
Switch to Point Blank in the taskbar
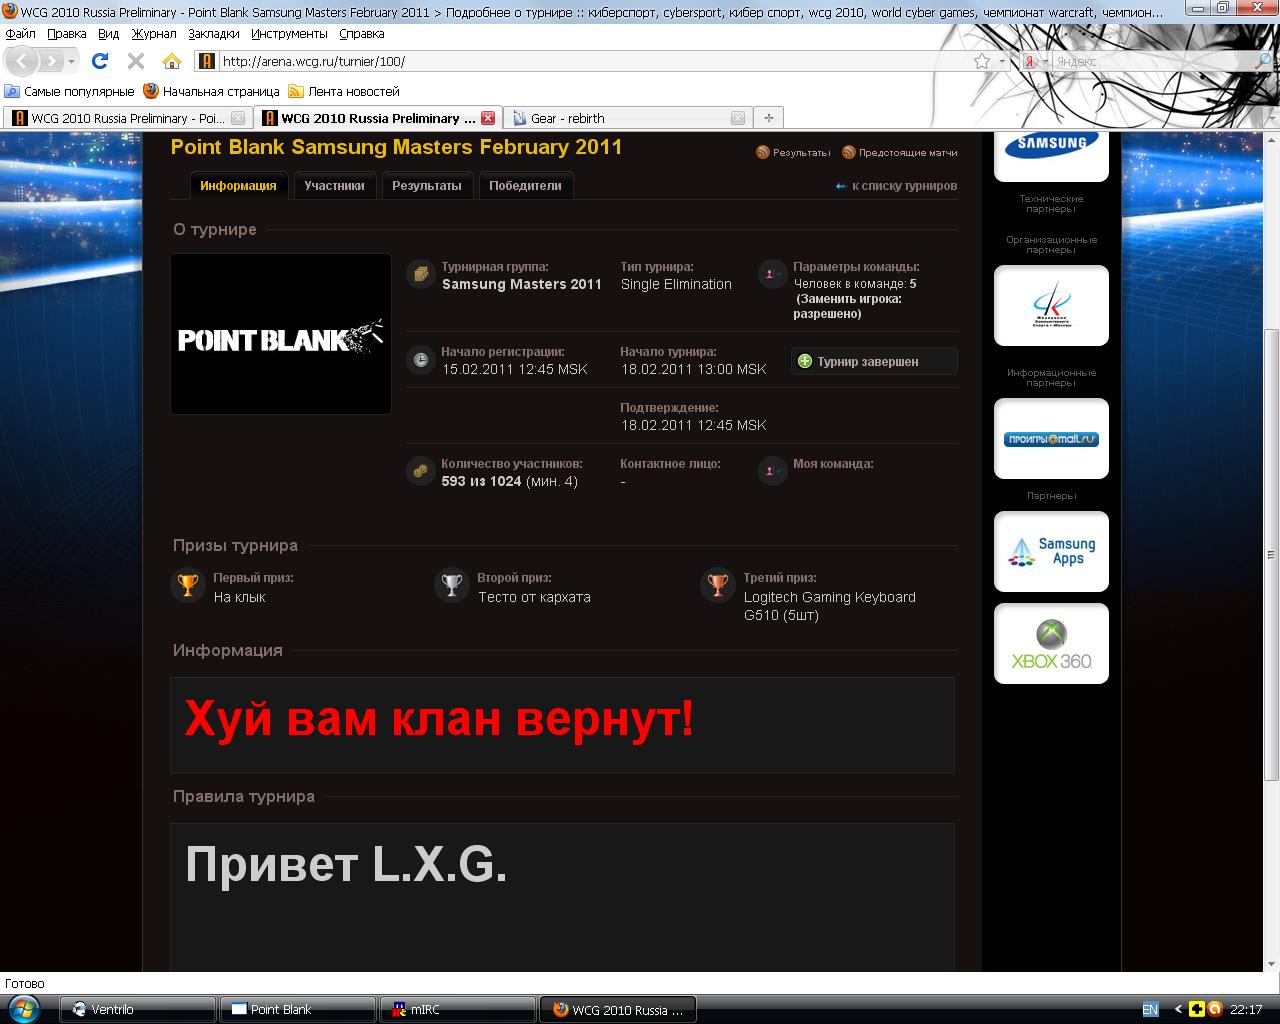(298, 1009)
